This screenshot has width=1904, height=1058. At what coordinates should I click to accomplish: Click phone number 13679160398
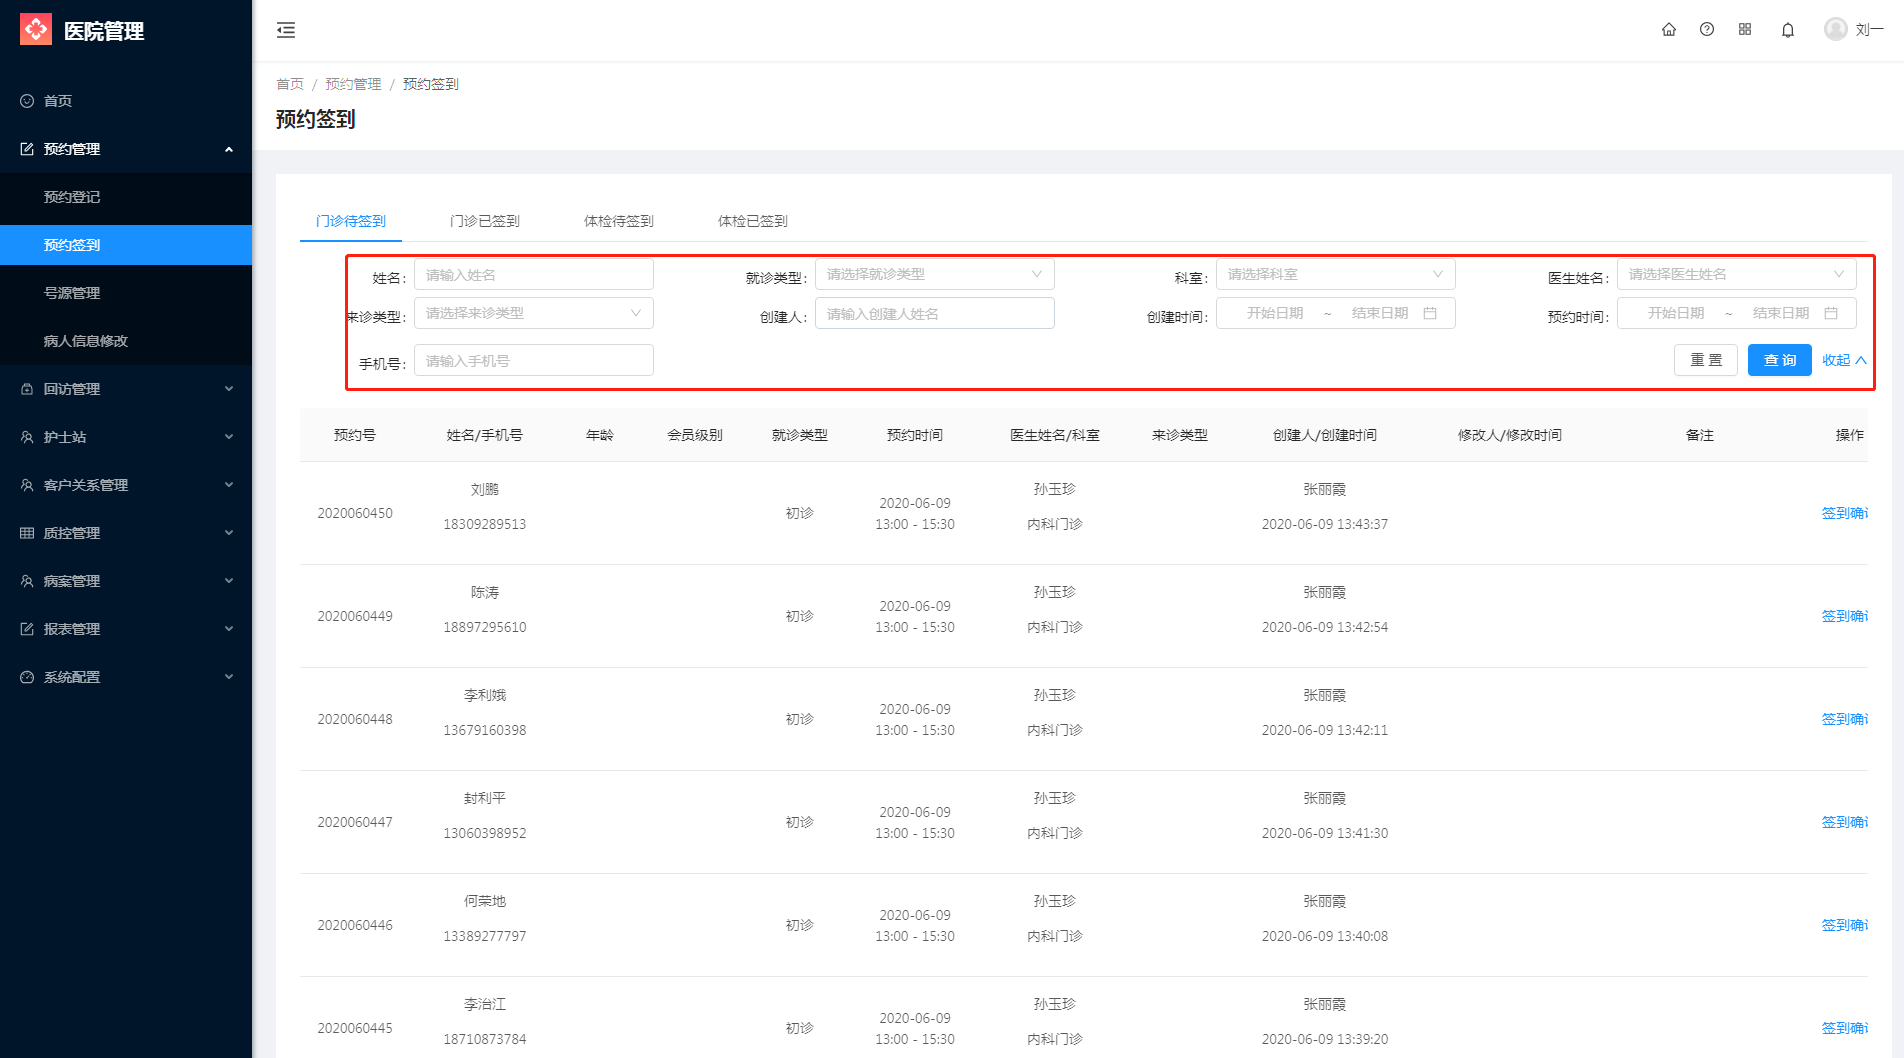[485, 730]
